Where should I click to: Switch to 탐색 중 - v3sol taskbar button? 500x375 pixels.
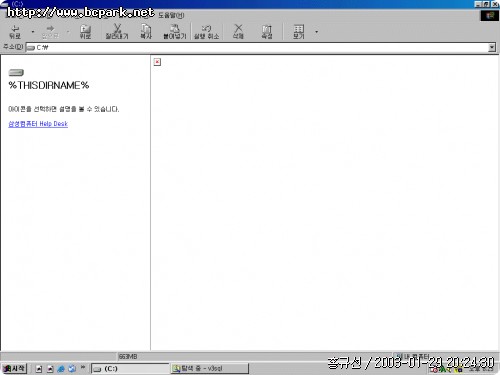pyautogui.click(x=210, y=368)
